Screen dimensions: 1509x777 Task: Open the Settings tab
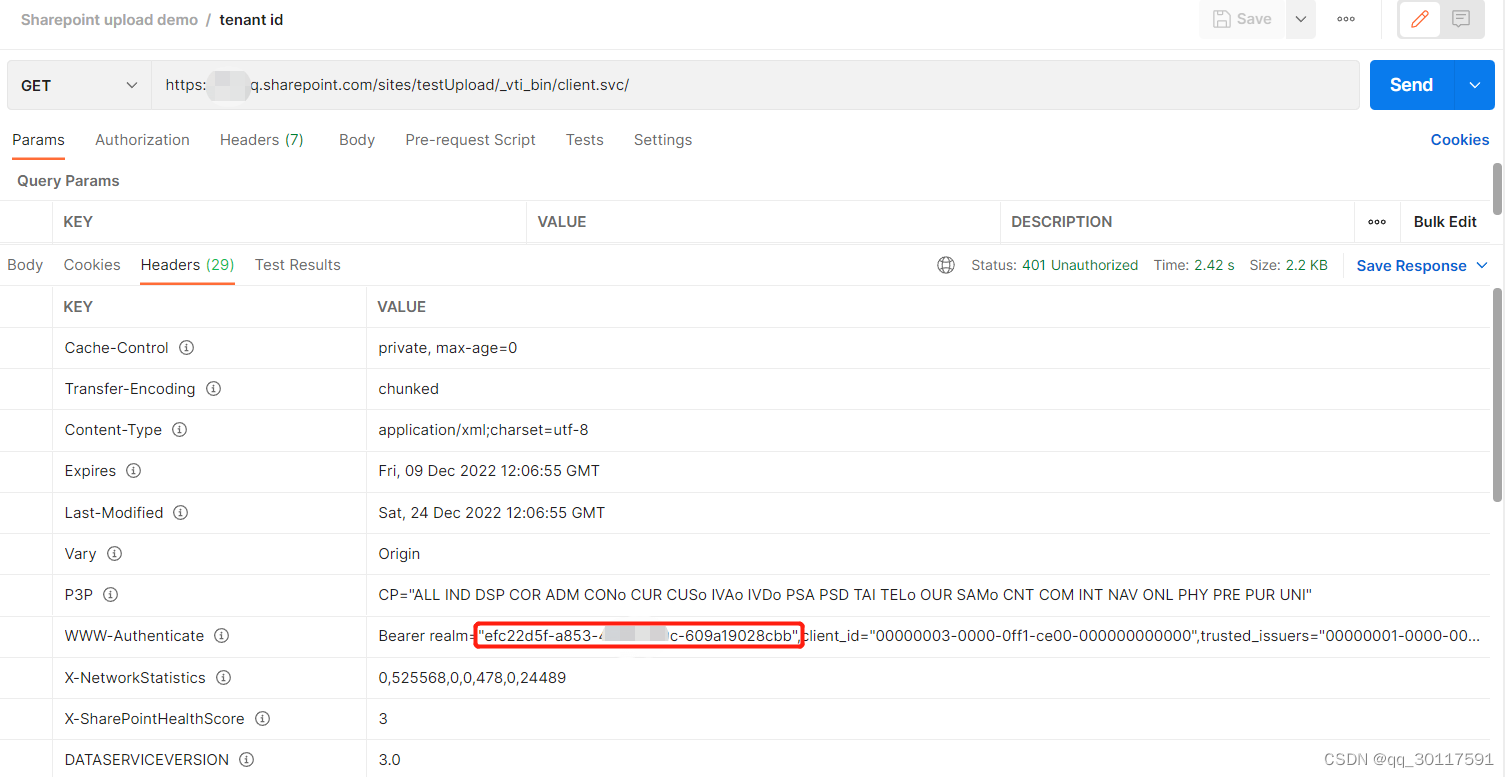point(663,140)
